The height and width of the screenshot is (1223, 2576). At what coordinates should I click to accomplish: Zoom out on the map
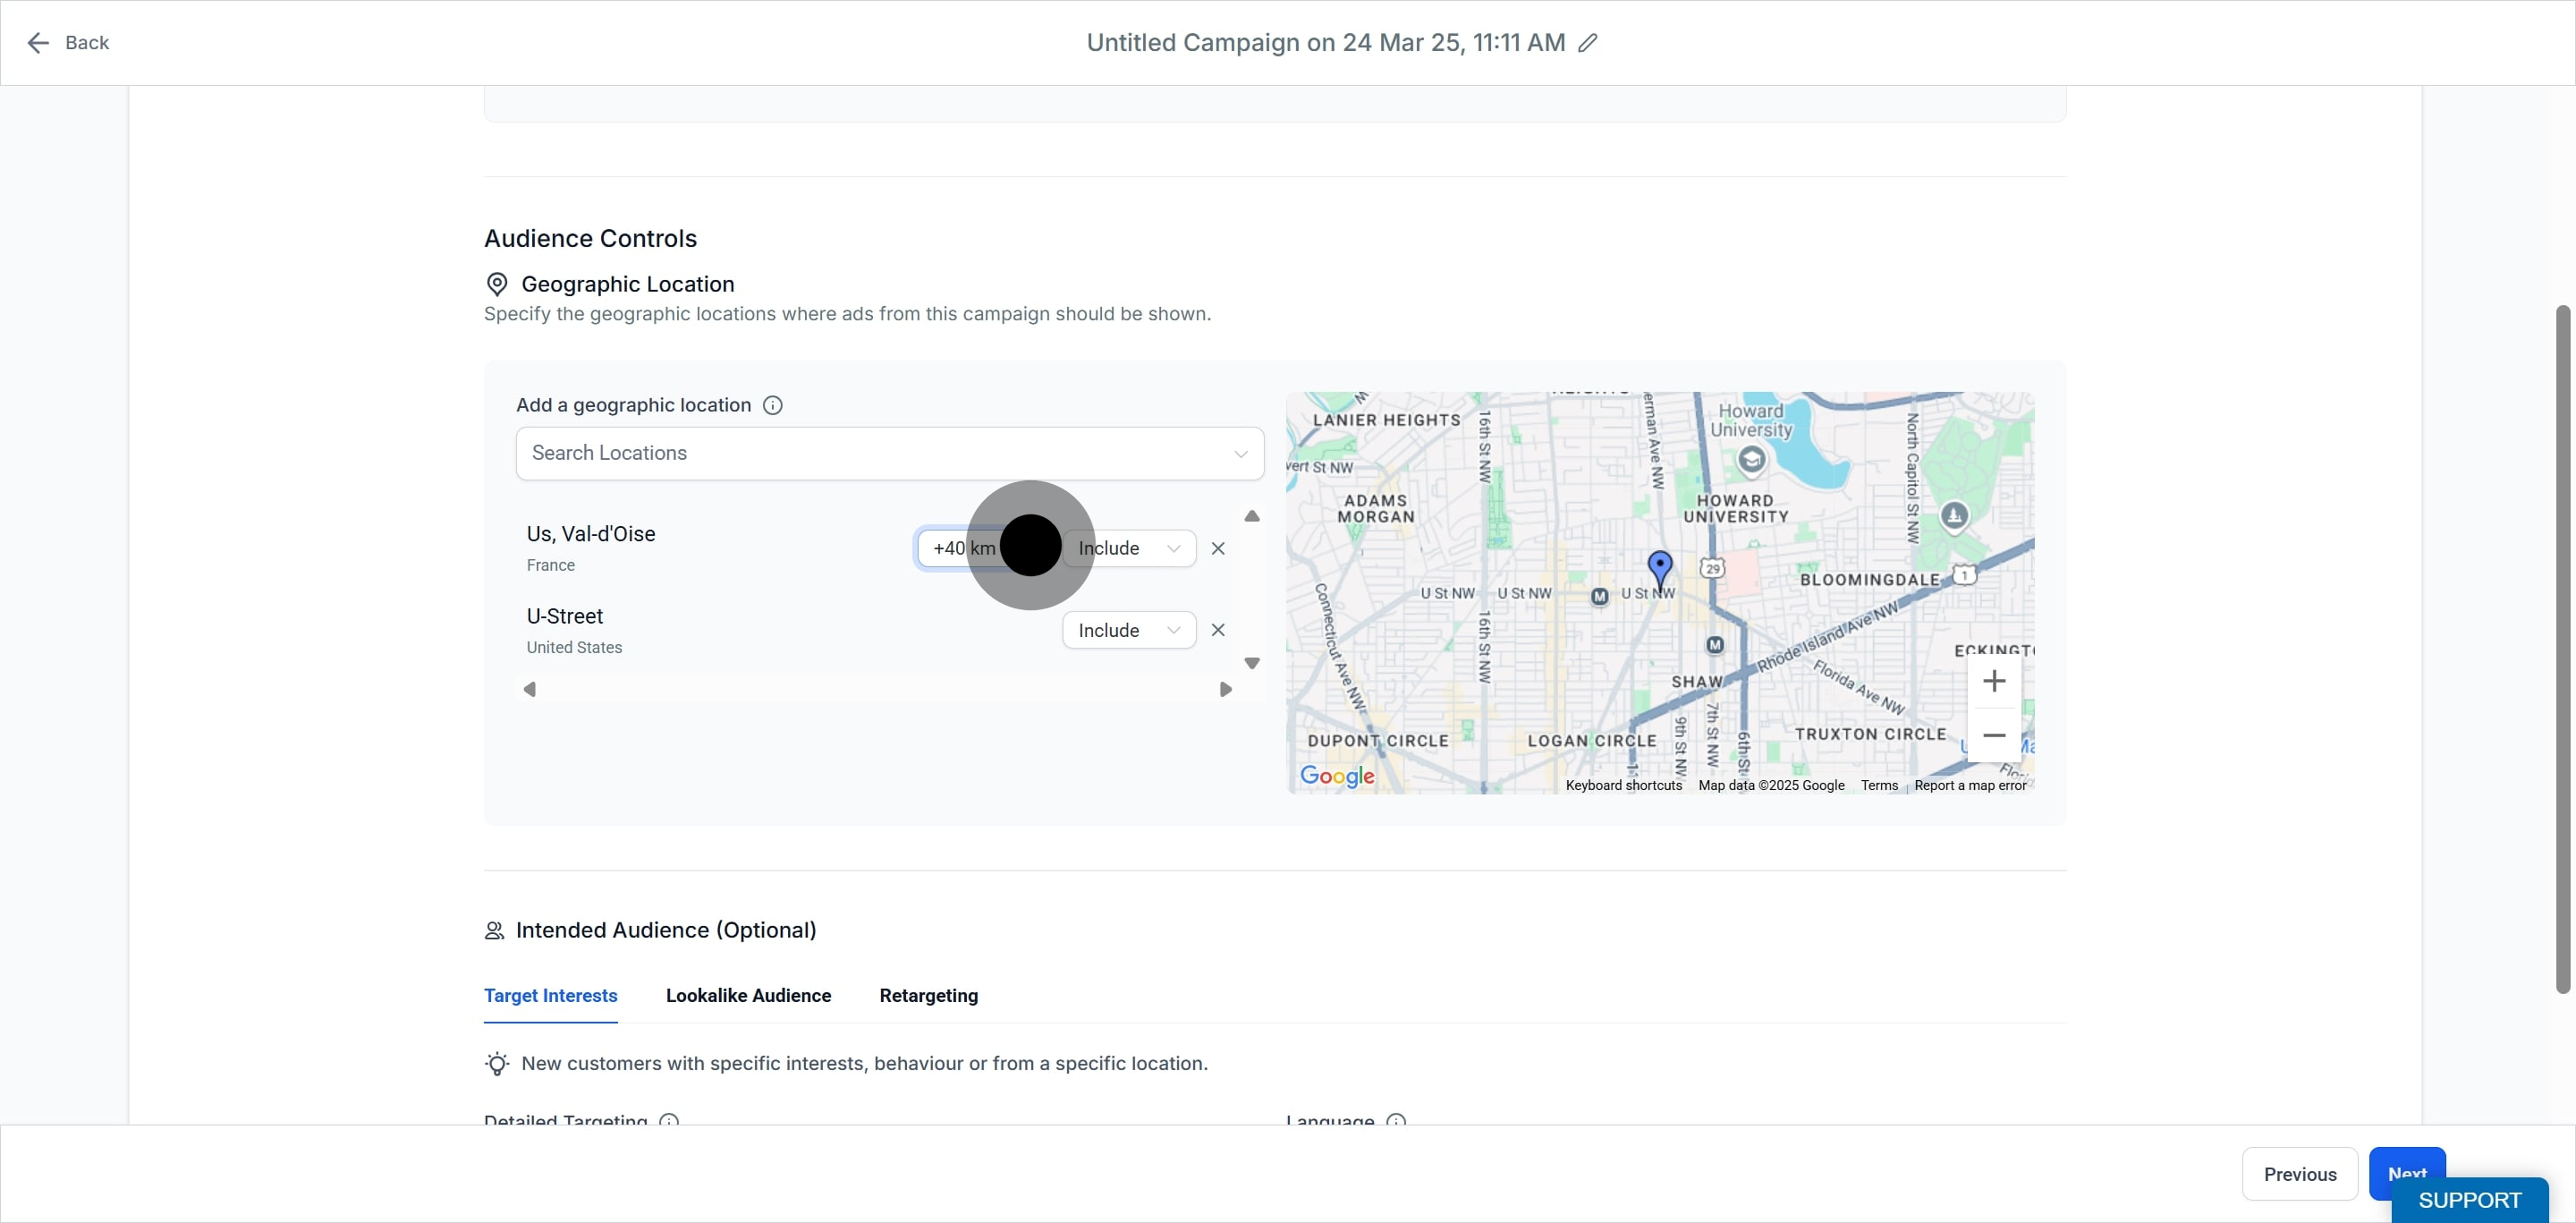coord(1993,735)
